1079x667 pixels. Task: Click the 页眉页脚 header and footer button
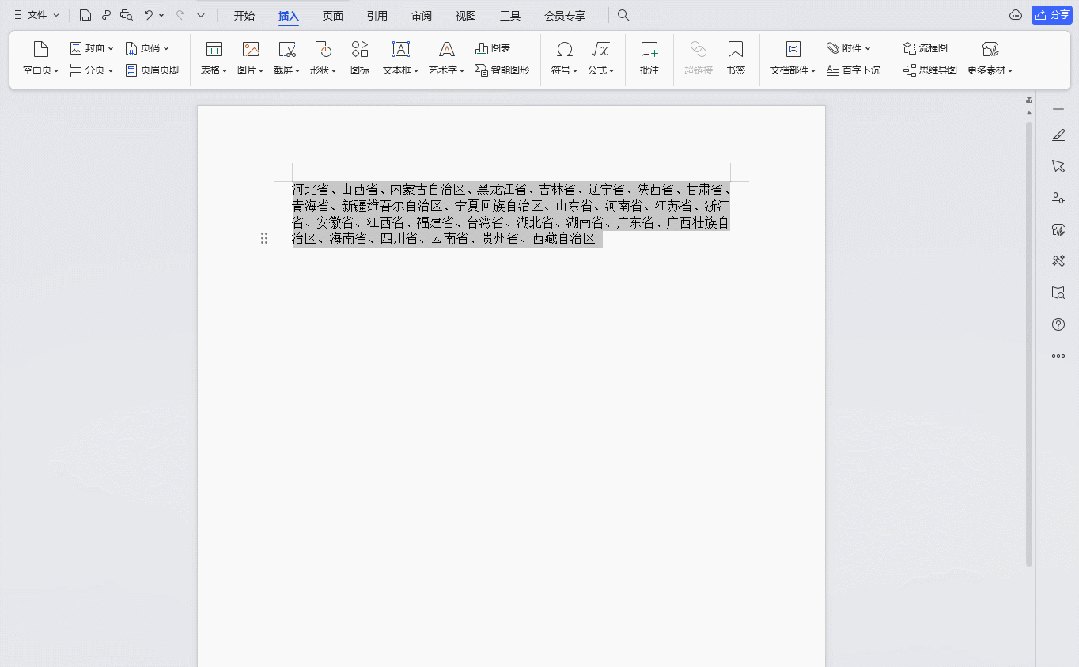tap(153, 71)
